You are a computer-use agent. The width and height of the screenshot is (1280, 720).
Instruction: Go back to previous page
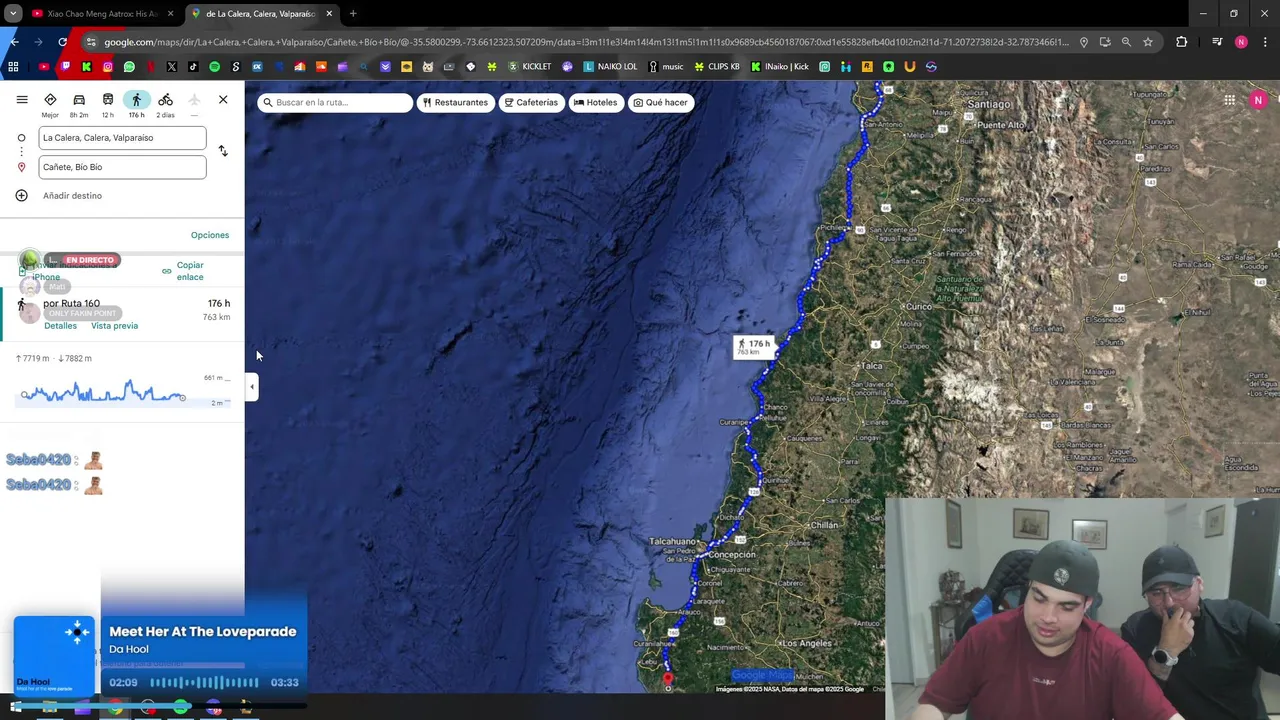pyautogui.click(x=14, y=42)
